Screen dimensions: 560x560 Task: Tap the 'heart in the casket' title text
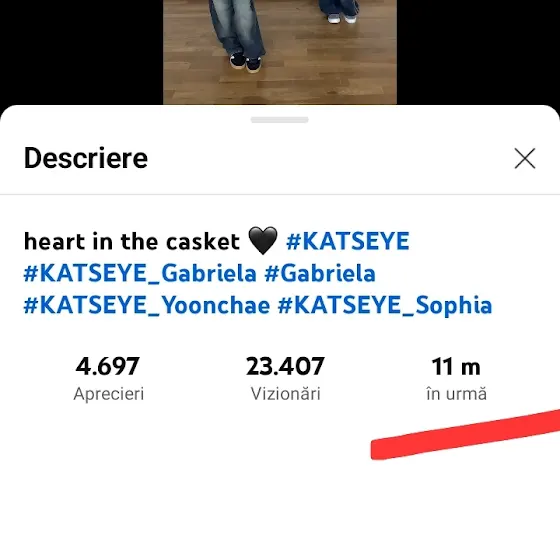tap(132, 241)
